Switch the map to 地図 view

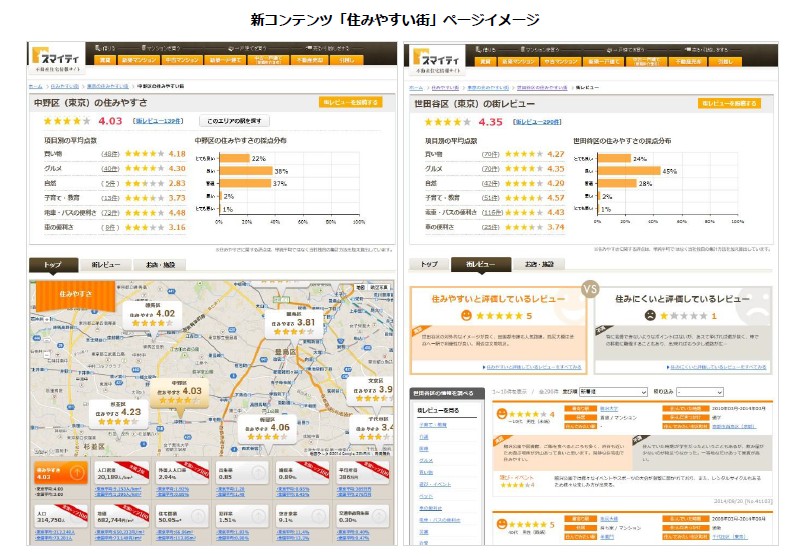361,288
